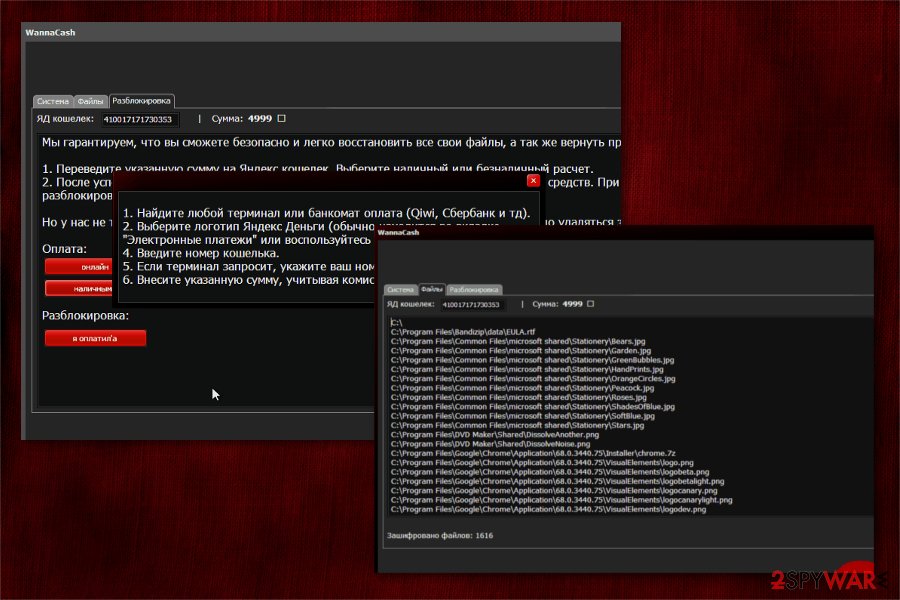
Task: Click the back WannaCash window title bar
Action: click(x=321, y=33)
